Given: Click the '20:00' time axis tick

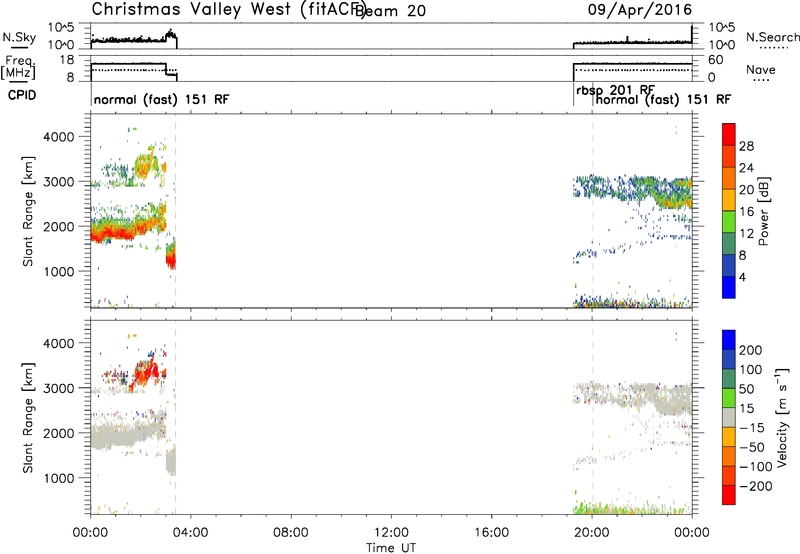Looking at the screenshot, I should pyautogui.click(x=592, y=533).
